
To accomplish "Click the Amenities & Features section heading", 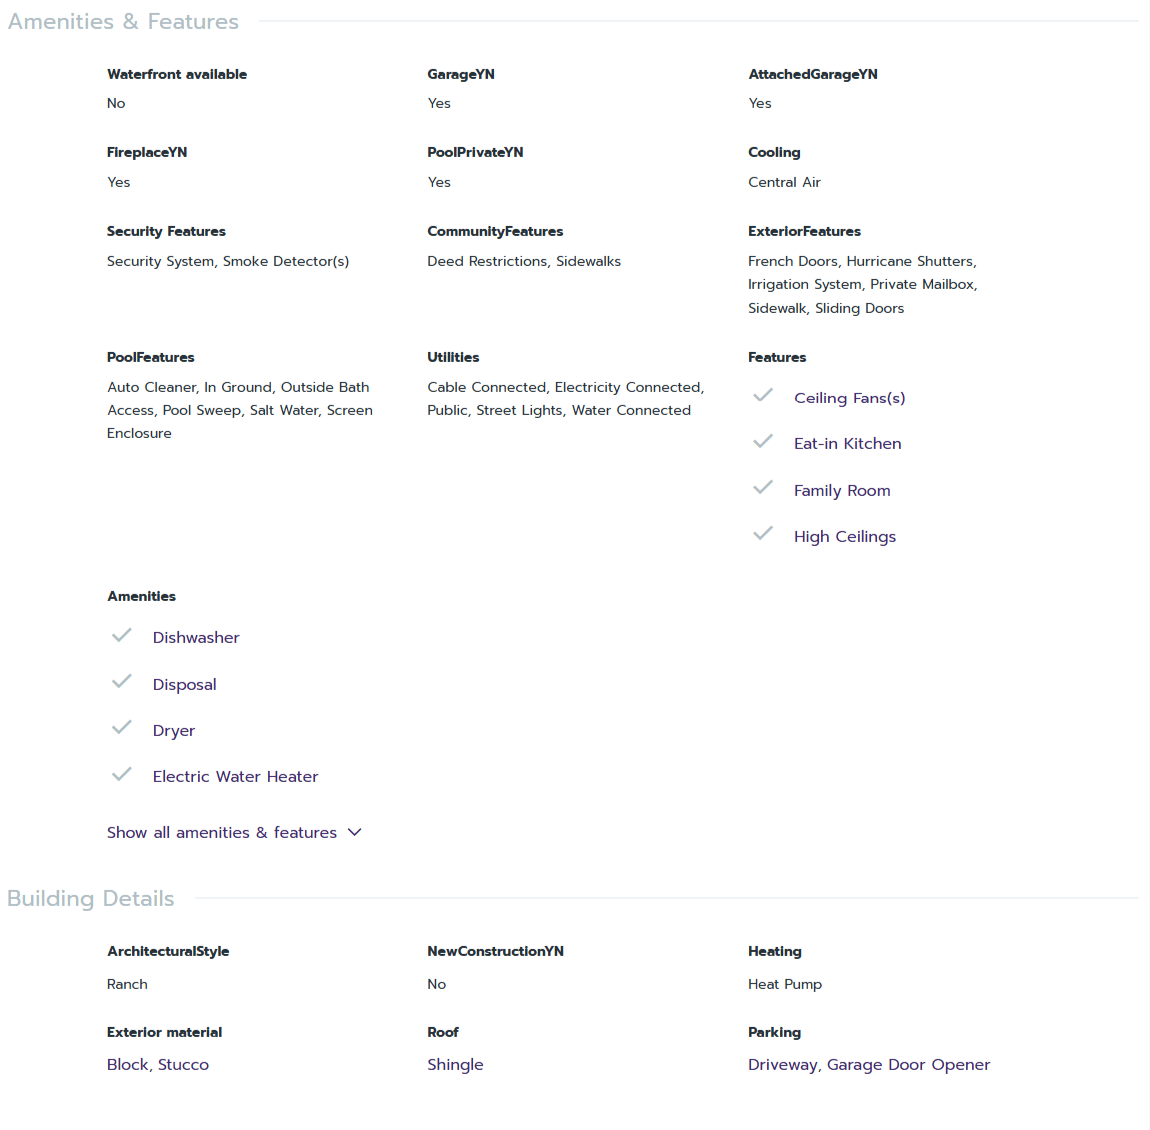I will [x=123, y=22].
